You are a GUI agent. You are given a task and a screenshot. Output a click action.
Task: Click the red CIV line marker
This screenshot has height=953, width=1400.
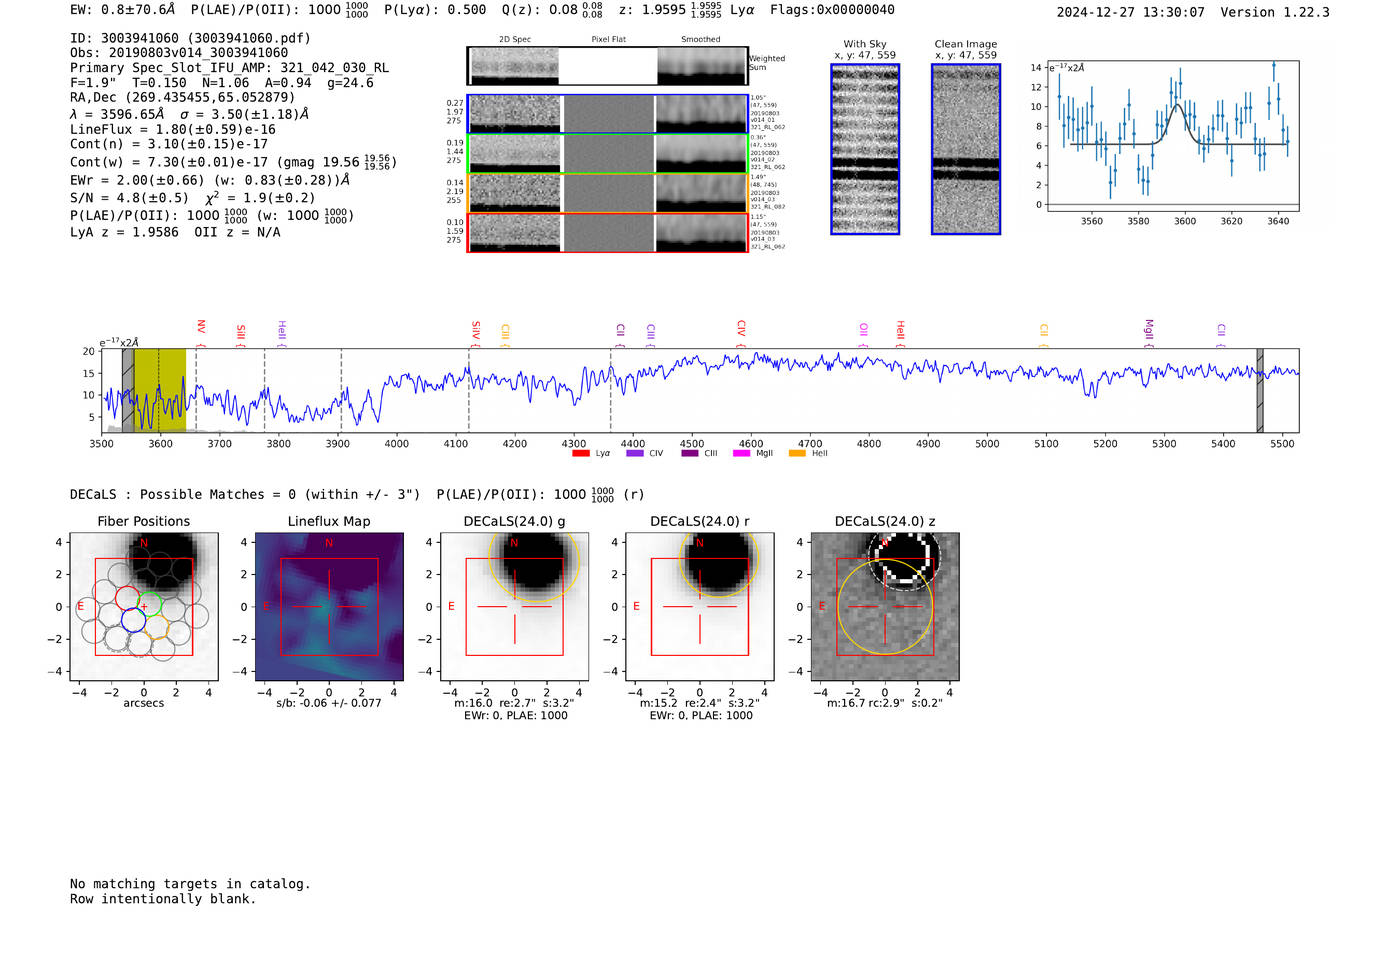pos(741,332)
